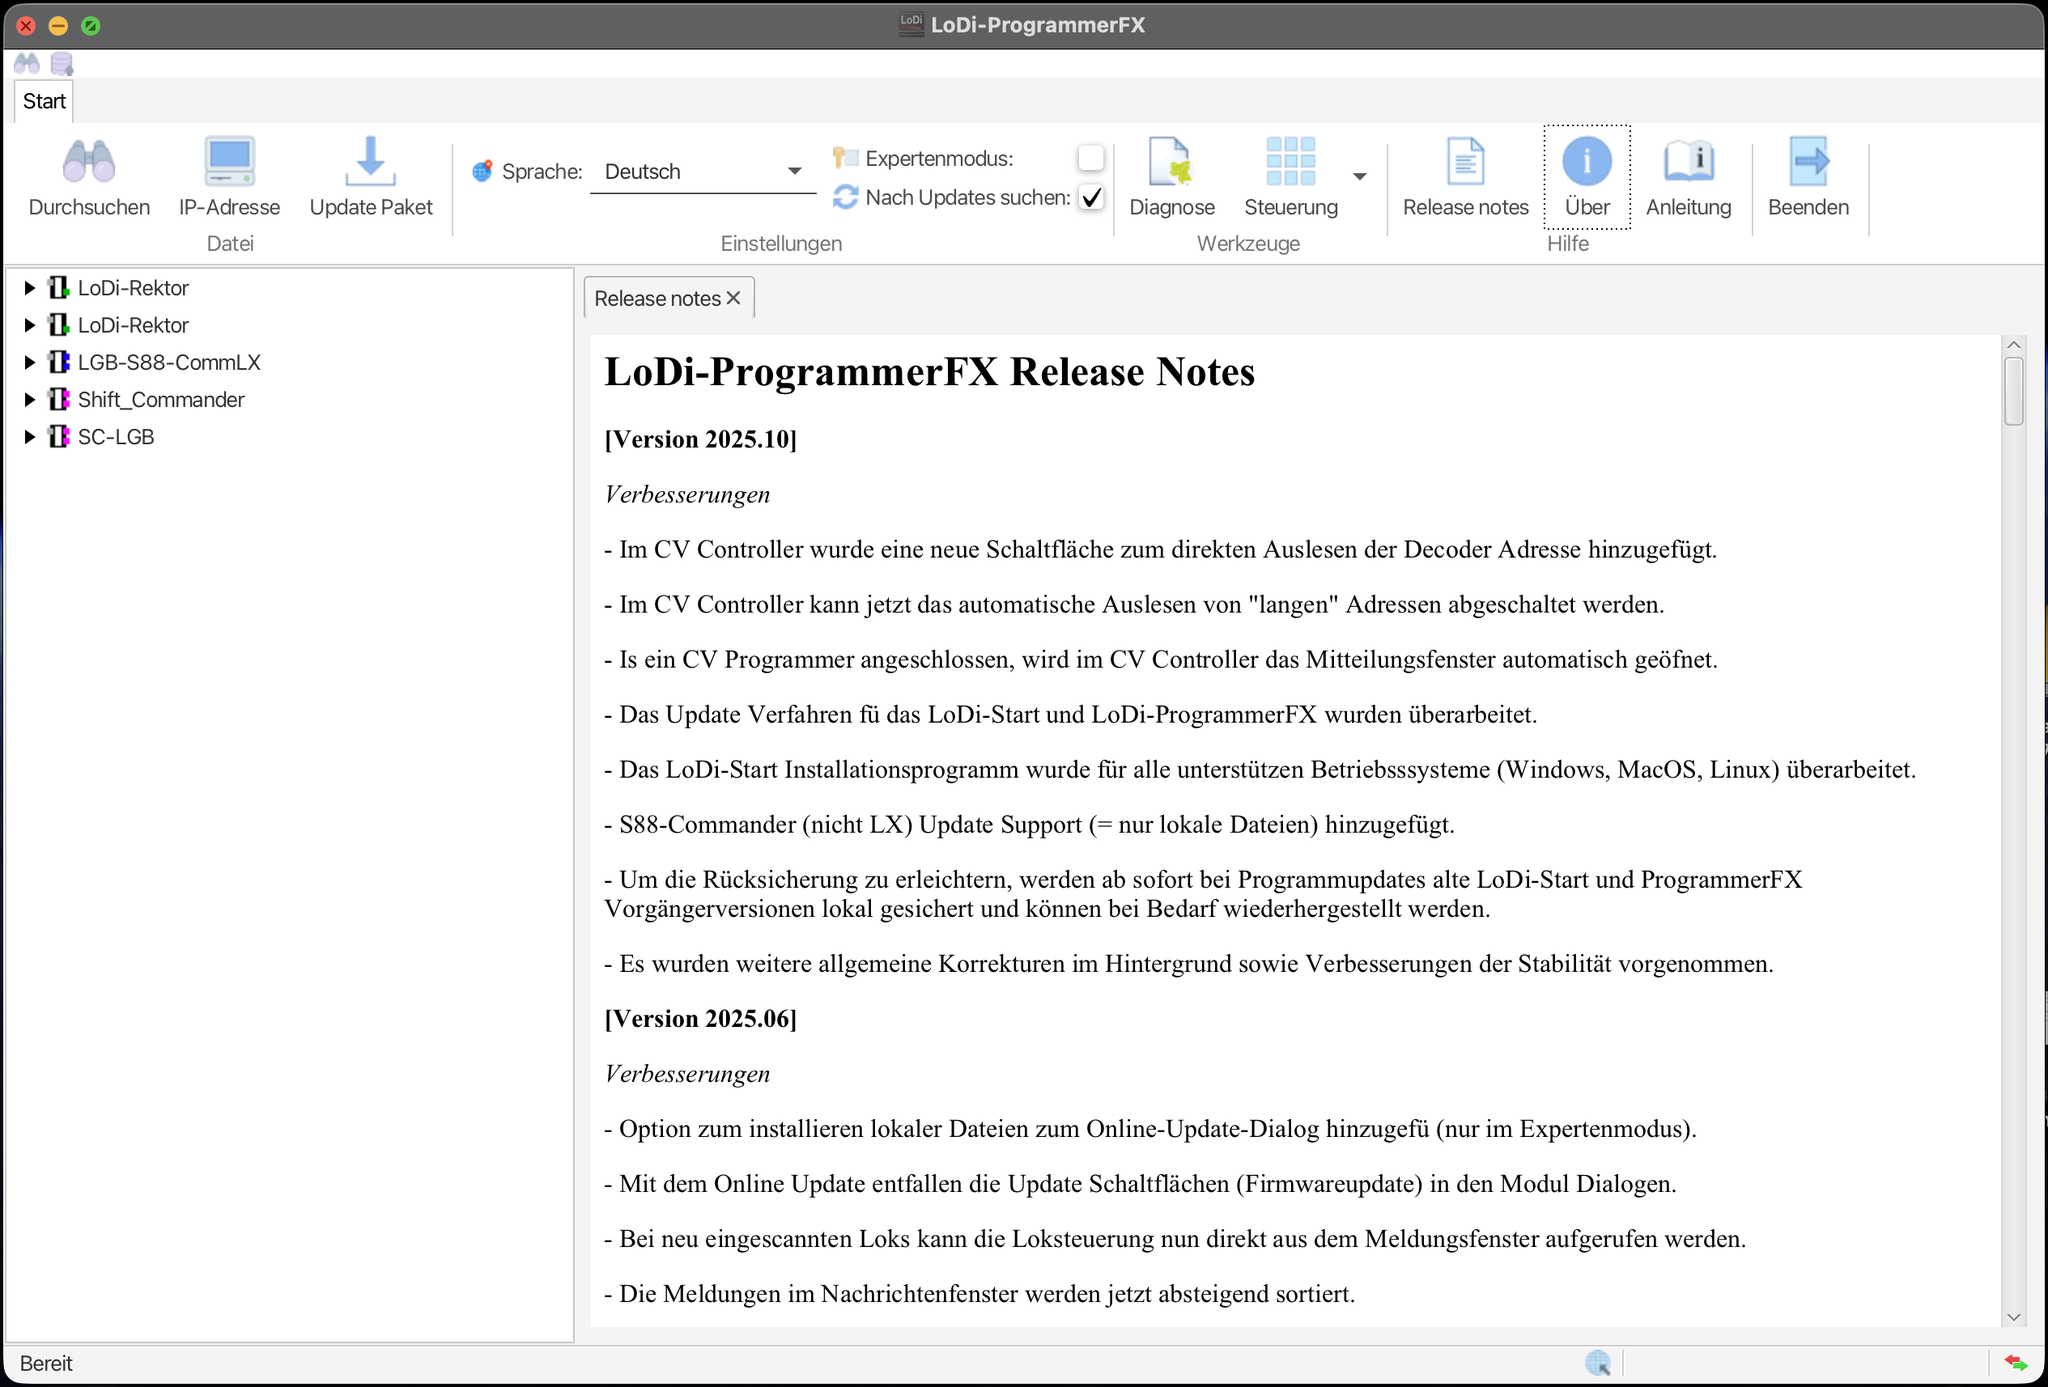
Task: Click the LoDi app icon in title bar
Action: tap(911, 25)
